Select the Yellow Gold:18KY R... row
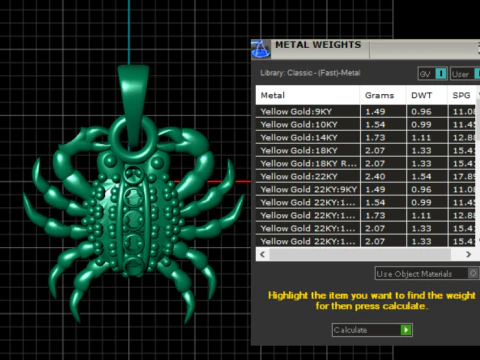Screen dimensions: 480x360 point(366,163)
